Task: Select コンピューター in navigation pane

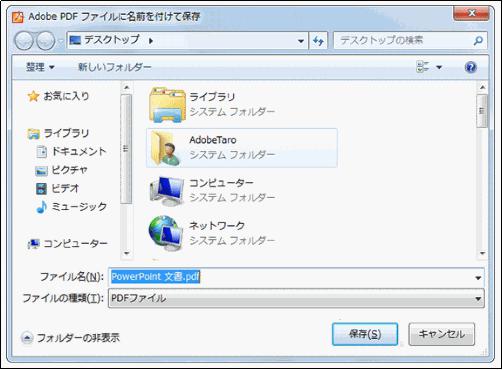Action: [x=76, y=244]
